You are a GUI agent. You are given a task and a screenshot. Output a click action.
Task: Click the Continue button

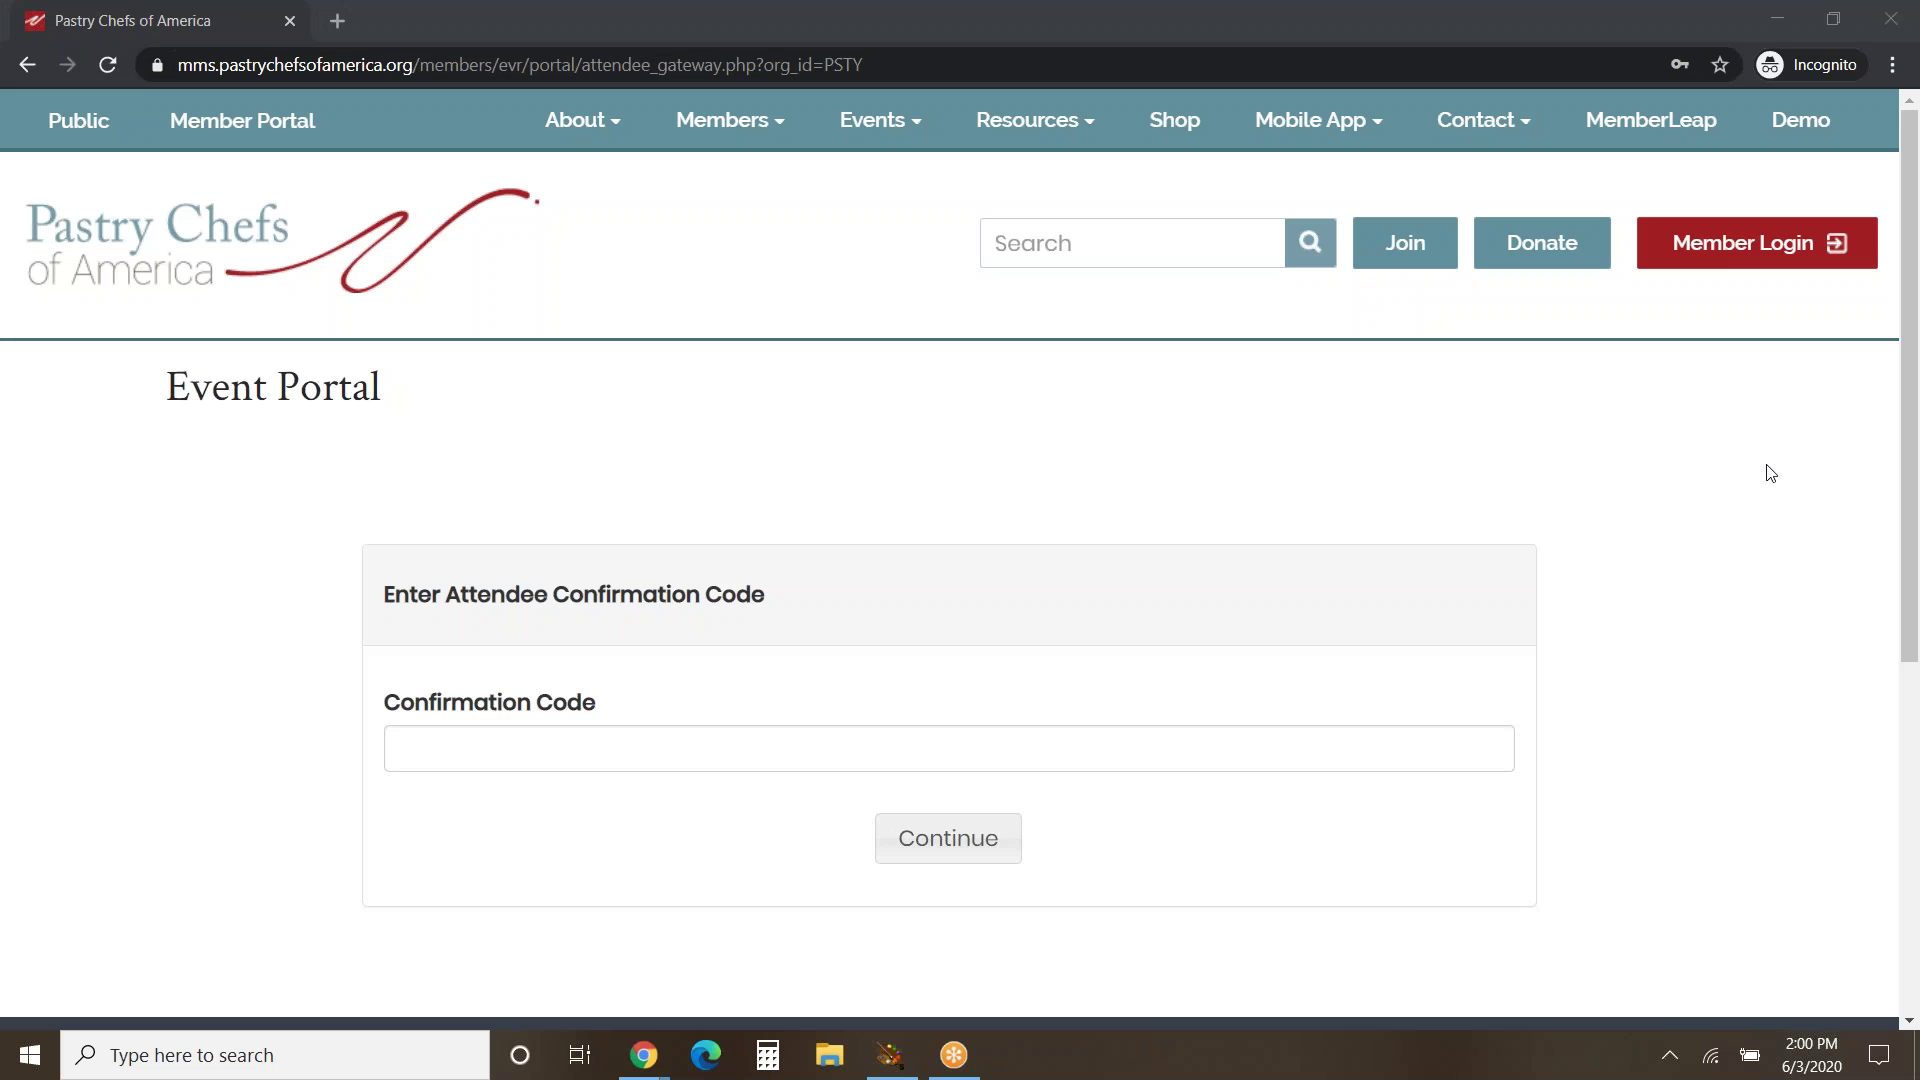tap(948, 838)
